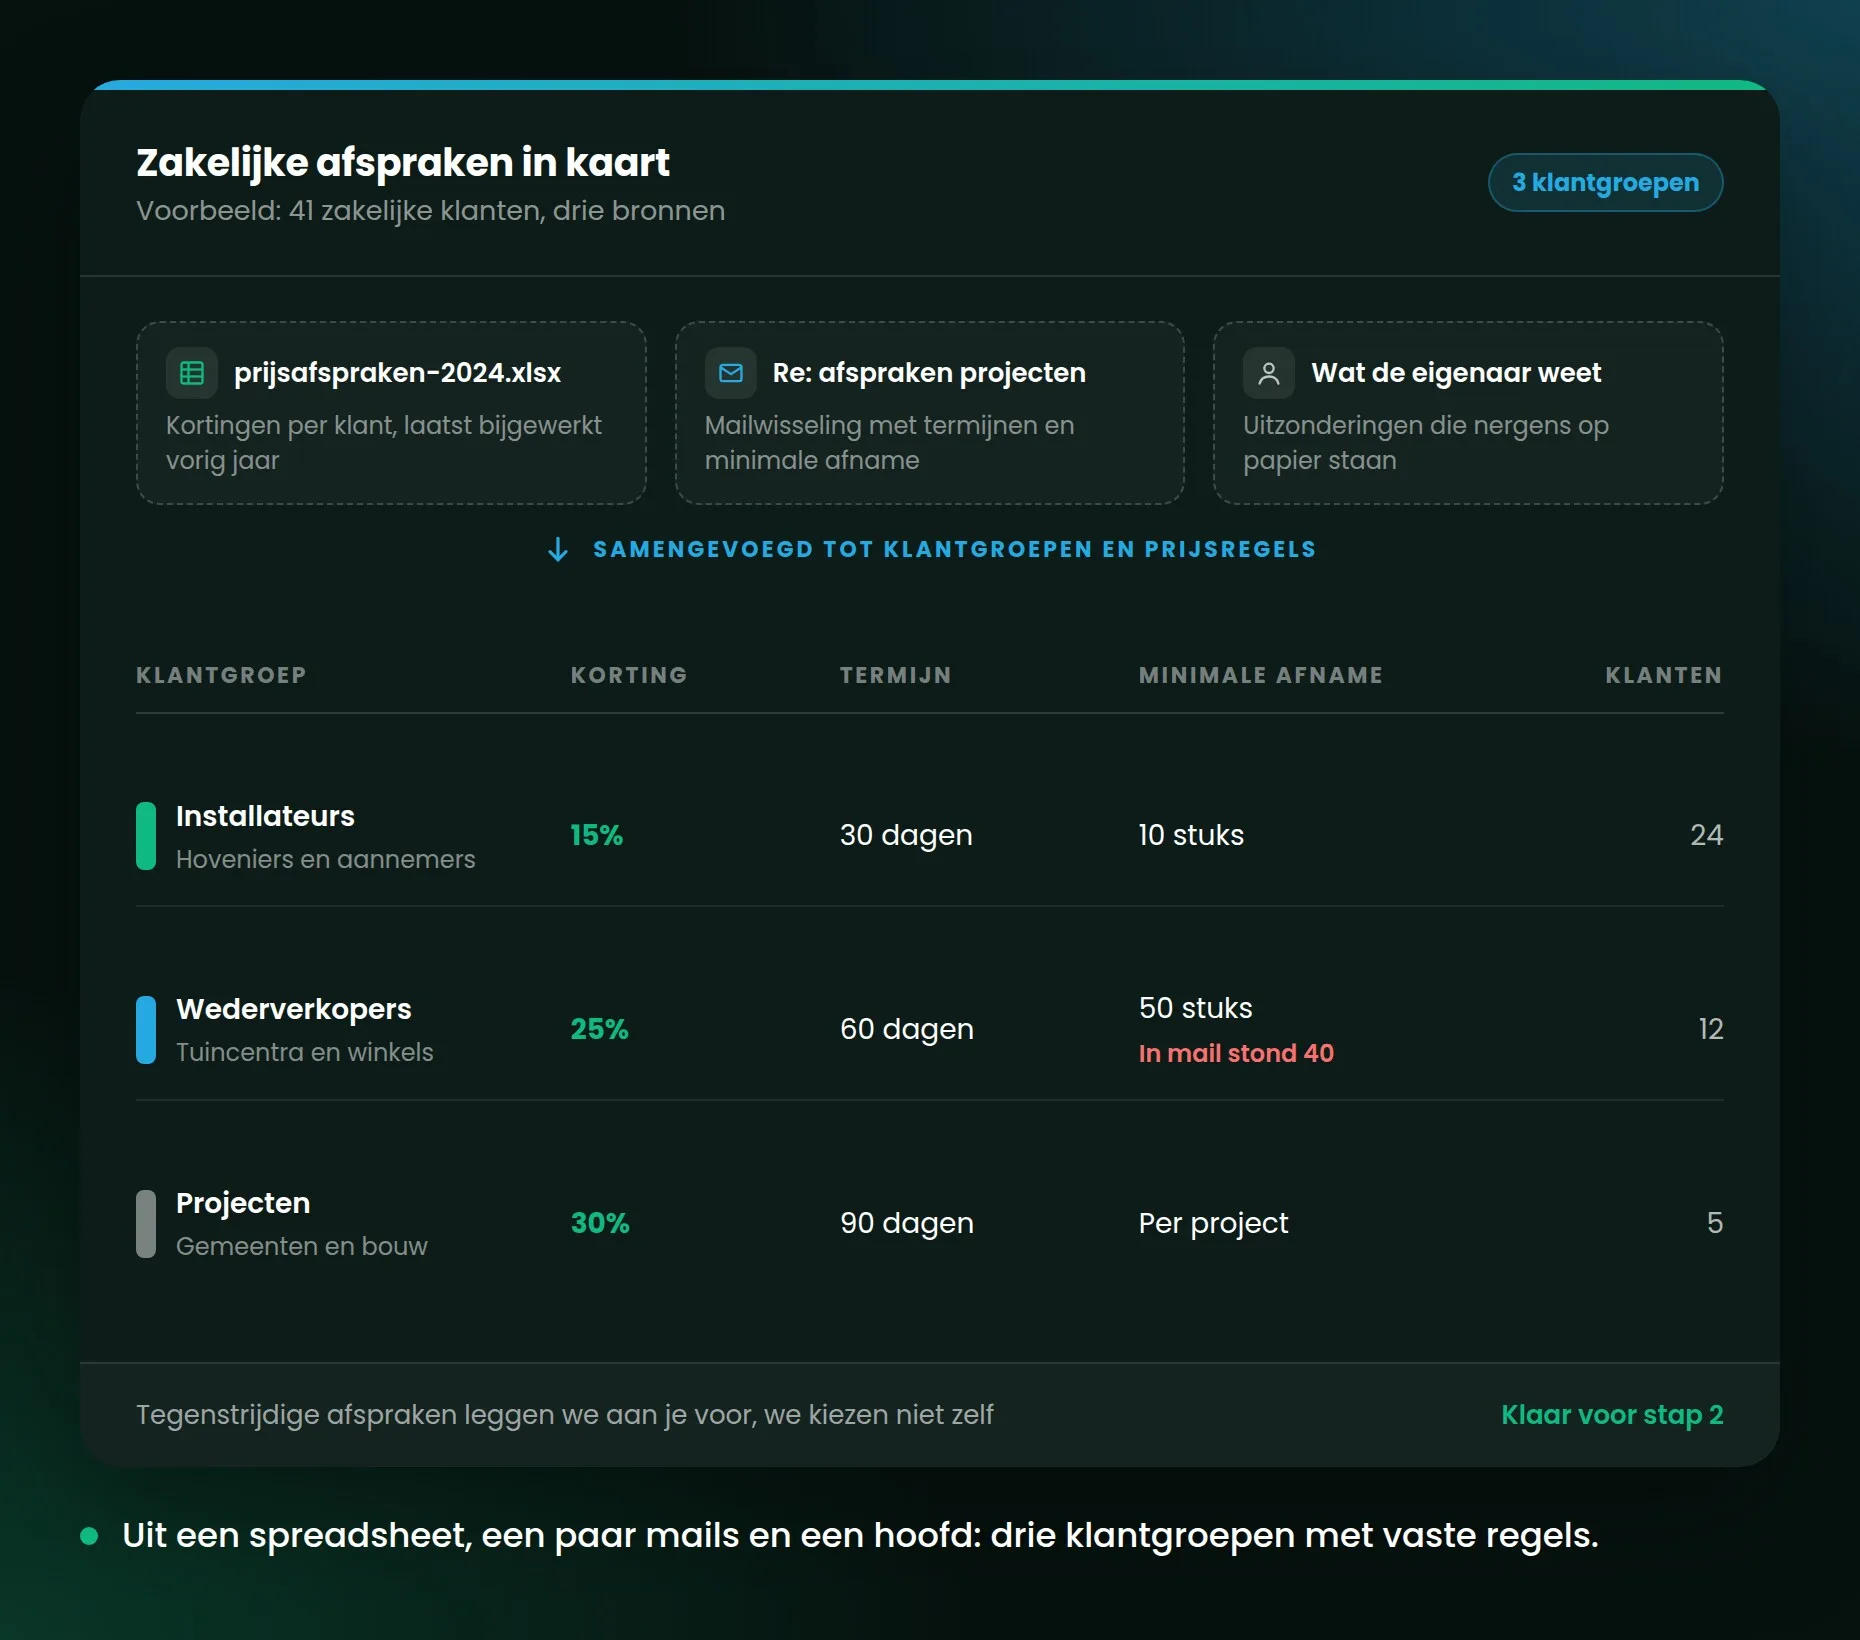Click the customer count 12
Viewport: 1860px width, 1640px height.
pyautogui.click(x=1710, y=1029)
